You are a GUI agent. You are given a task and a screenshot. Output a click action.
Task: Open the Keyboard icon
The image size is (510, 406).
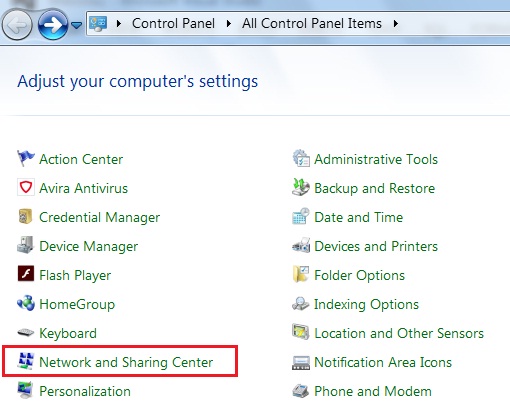coord(26,332)
